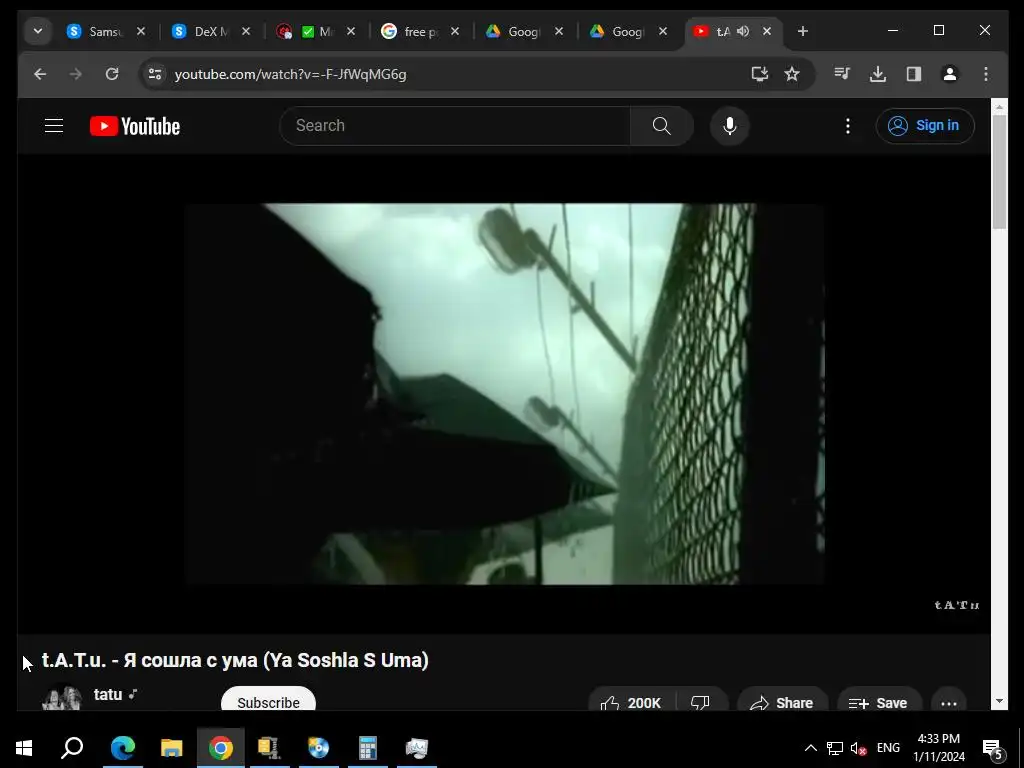Toggle Chrome side panel
The height and width of the screenshot is (768, 1024).
[914, 74]
